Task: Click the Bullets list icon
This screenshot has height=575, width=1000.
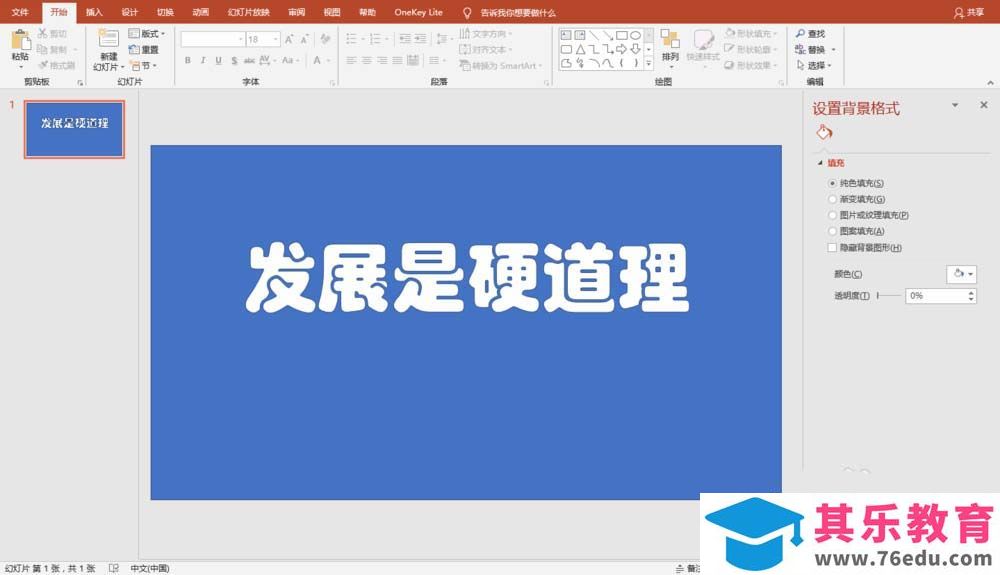Action: tap(351, 40)
